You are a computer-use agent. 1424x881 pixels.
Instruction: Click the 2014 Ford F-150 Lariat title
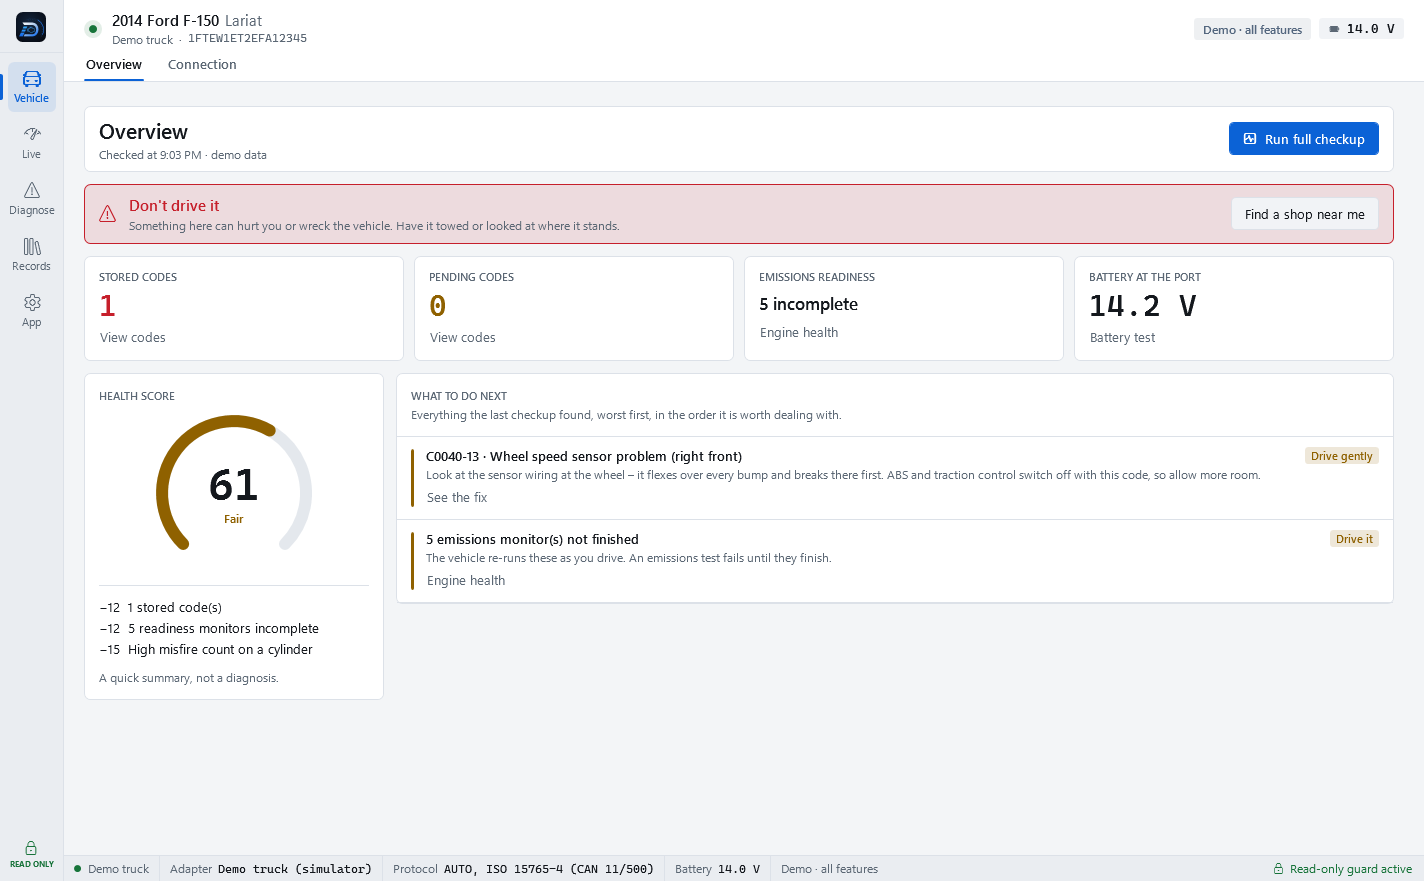pyautogui.click(x=187, y=21)
